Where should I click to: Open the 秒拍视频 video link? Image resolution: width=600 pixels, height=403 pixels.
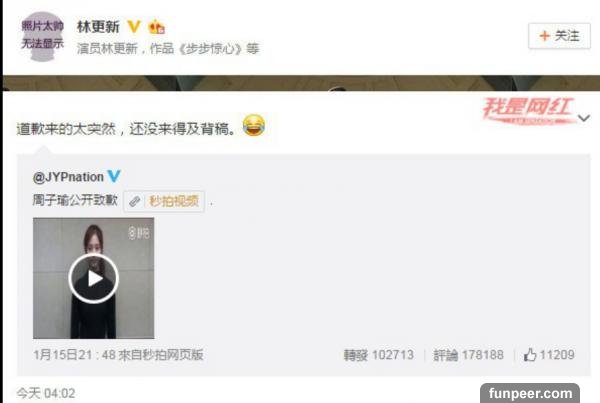click(174, 201)
